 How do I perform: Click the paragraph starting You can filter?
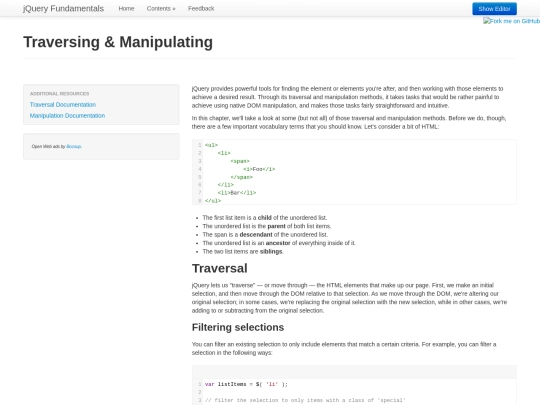point(344,349)
